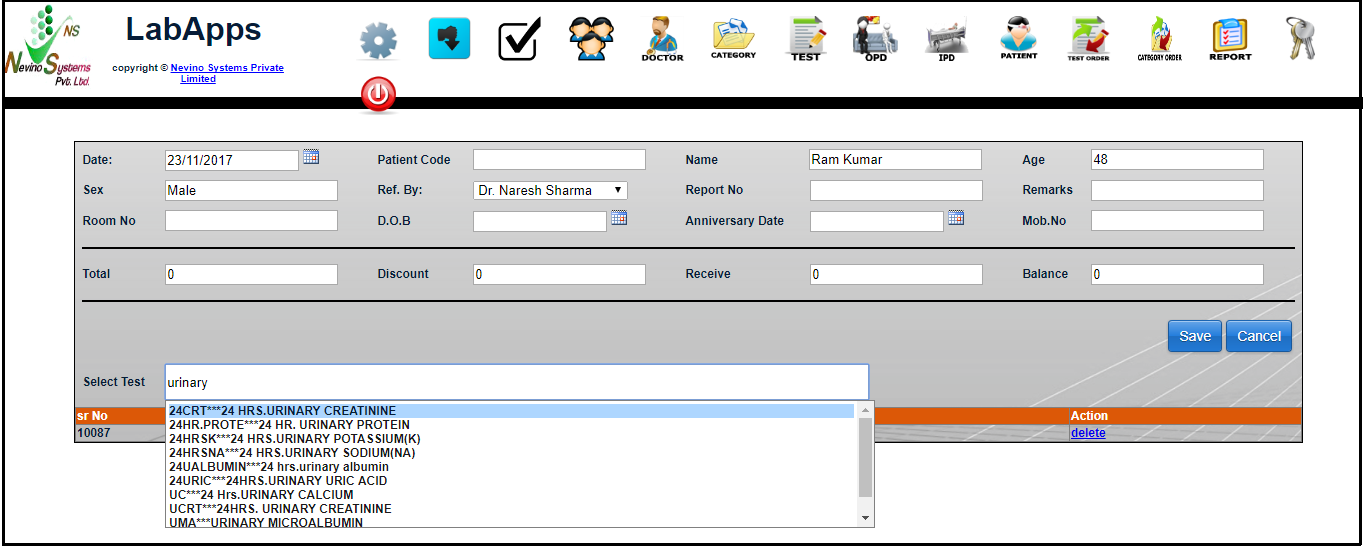
Task: Click the Cancel button
Action: [1258, 336]
